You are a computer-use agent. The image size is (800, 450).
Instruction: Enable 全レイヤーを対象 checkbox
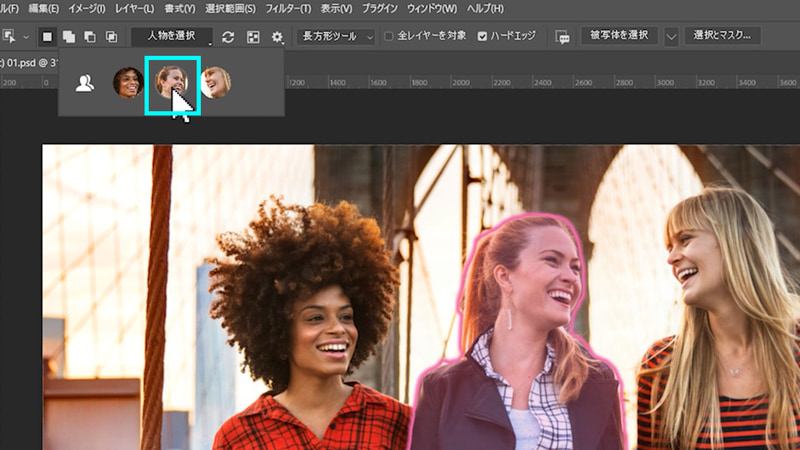[x=389, y=36]
